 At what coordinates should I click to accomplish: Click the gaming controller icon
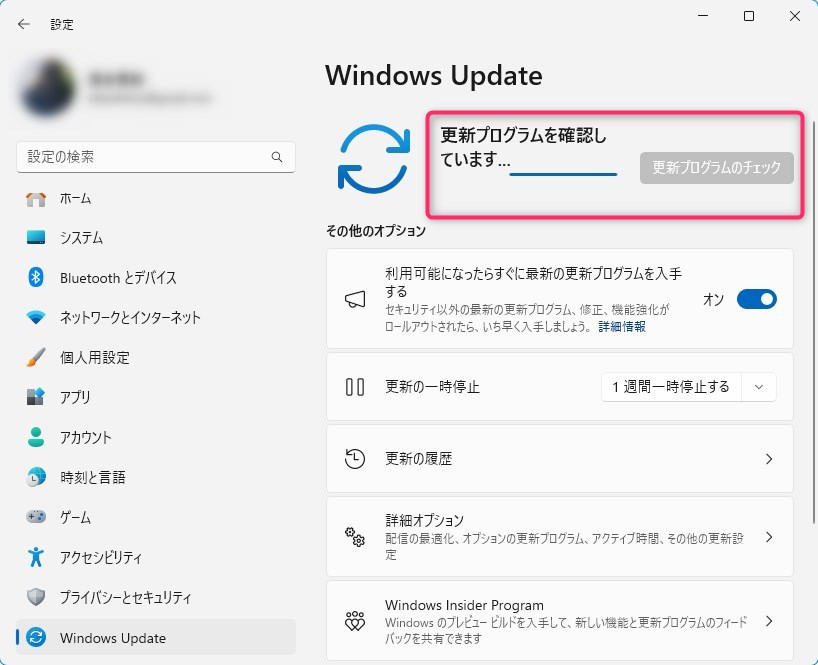click(x=36, y=517)
